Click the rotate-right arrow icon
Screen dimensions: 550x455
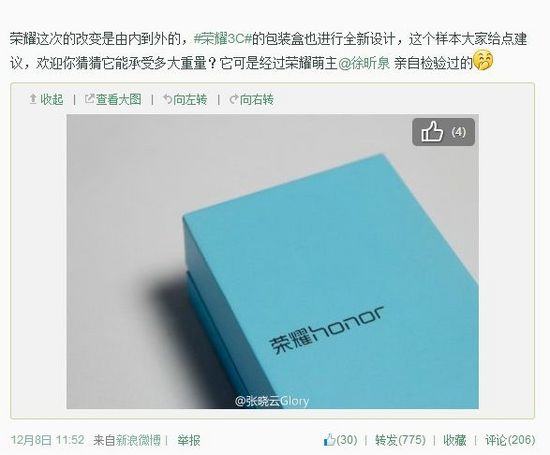(x=234, y=100)
